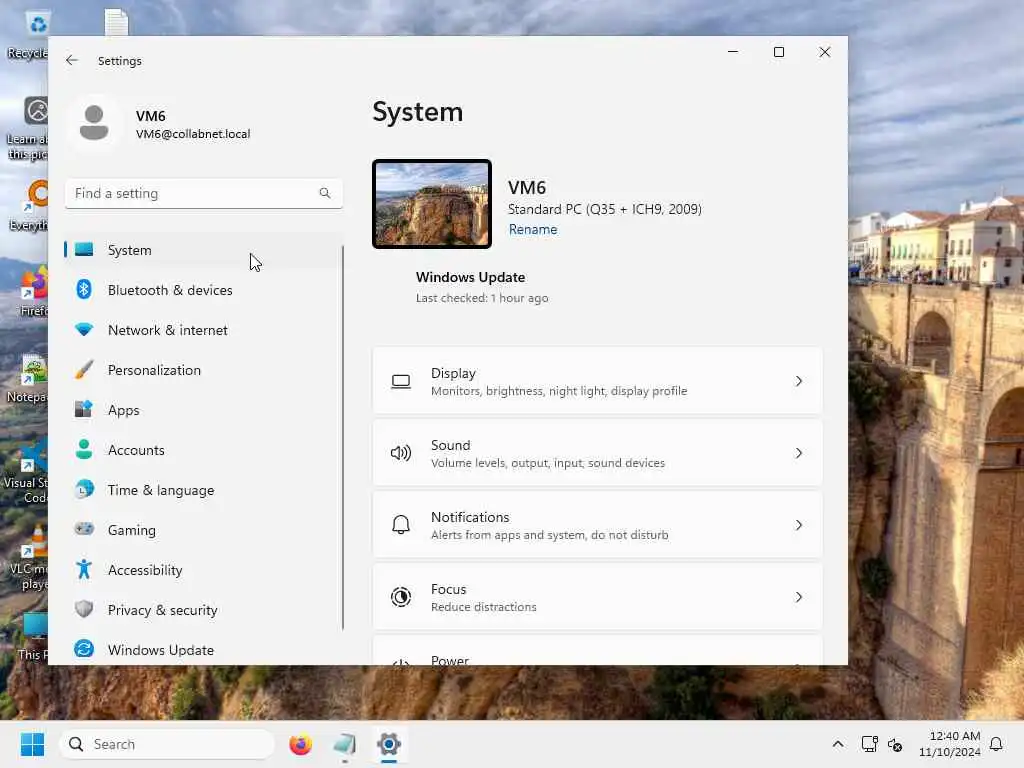The width and height of the screenshot is (1024, 768).
Task: Click the Display laptop icon
Action: coord(401,381)
